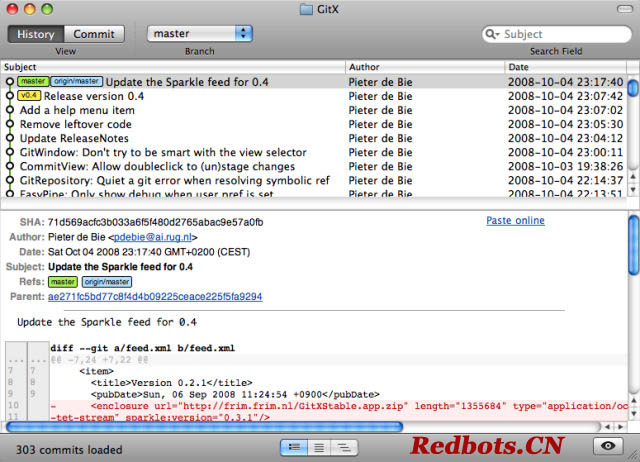Click the toolbar toggle pill button
Screen dimensions: 640x462
coord(624,9)
